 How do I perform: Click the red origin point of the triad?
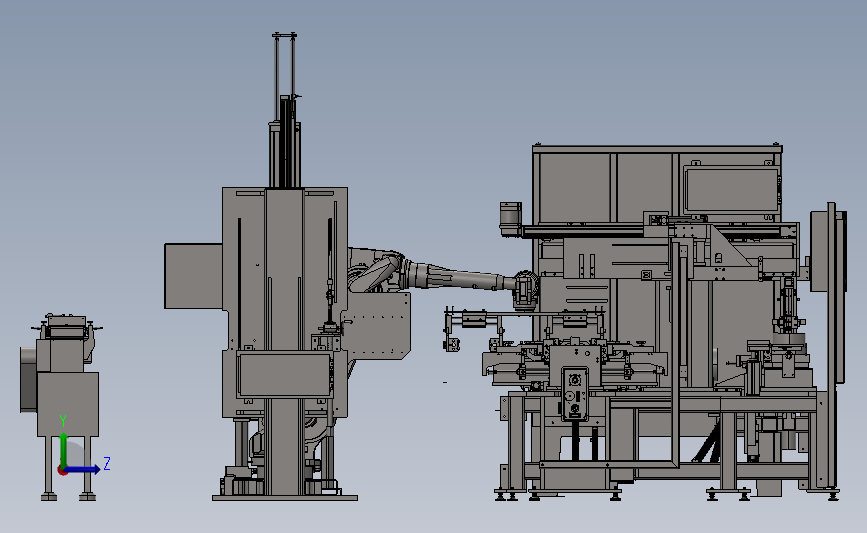(x=62, y=471)
